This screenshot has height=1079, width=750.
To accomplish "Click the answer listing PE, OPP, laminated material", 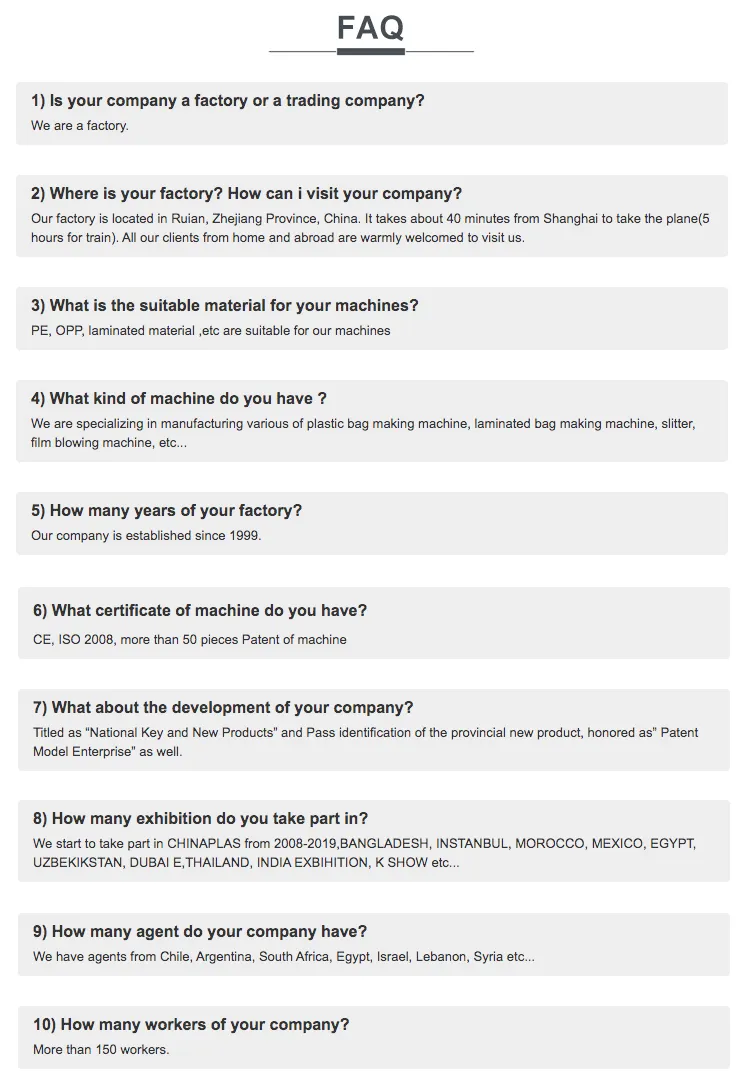I will pos(211,331).
